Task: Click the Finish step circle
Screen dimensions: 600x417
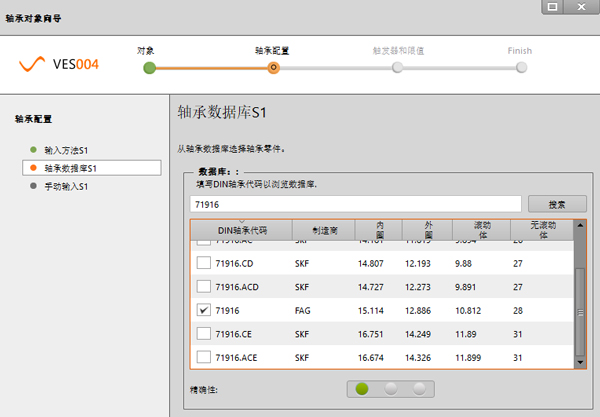Action: point(521,67)
